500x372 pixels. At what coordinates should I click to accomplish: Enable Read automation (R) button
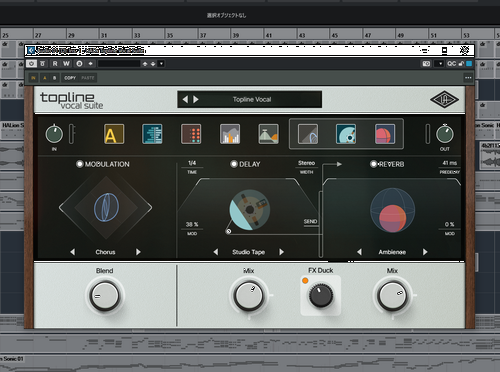click(55, 64)
